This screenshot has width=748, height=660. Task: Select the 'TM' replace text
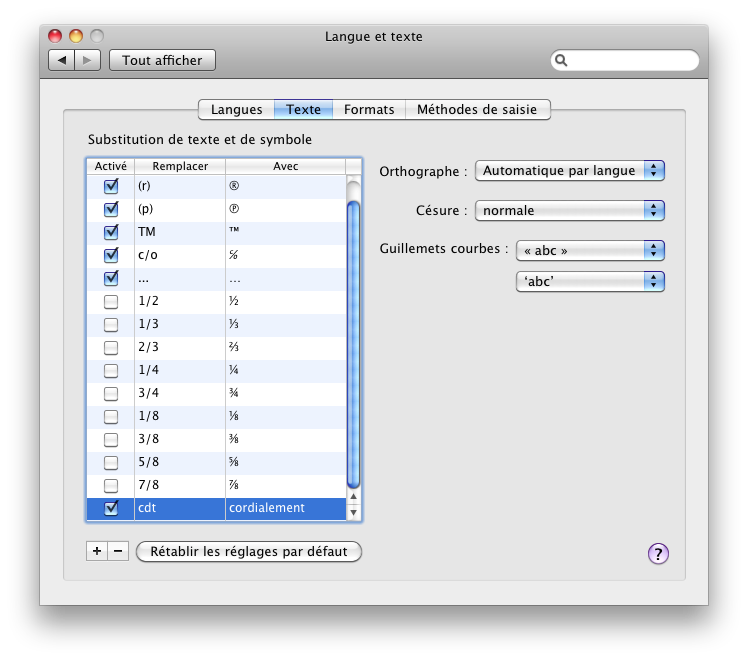coord(147,232)
